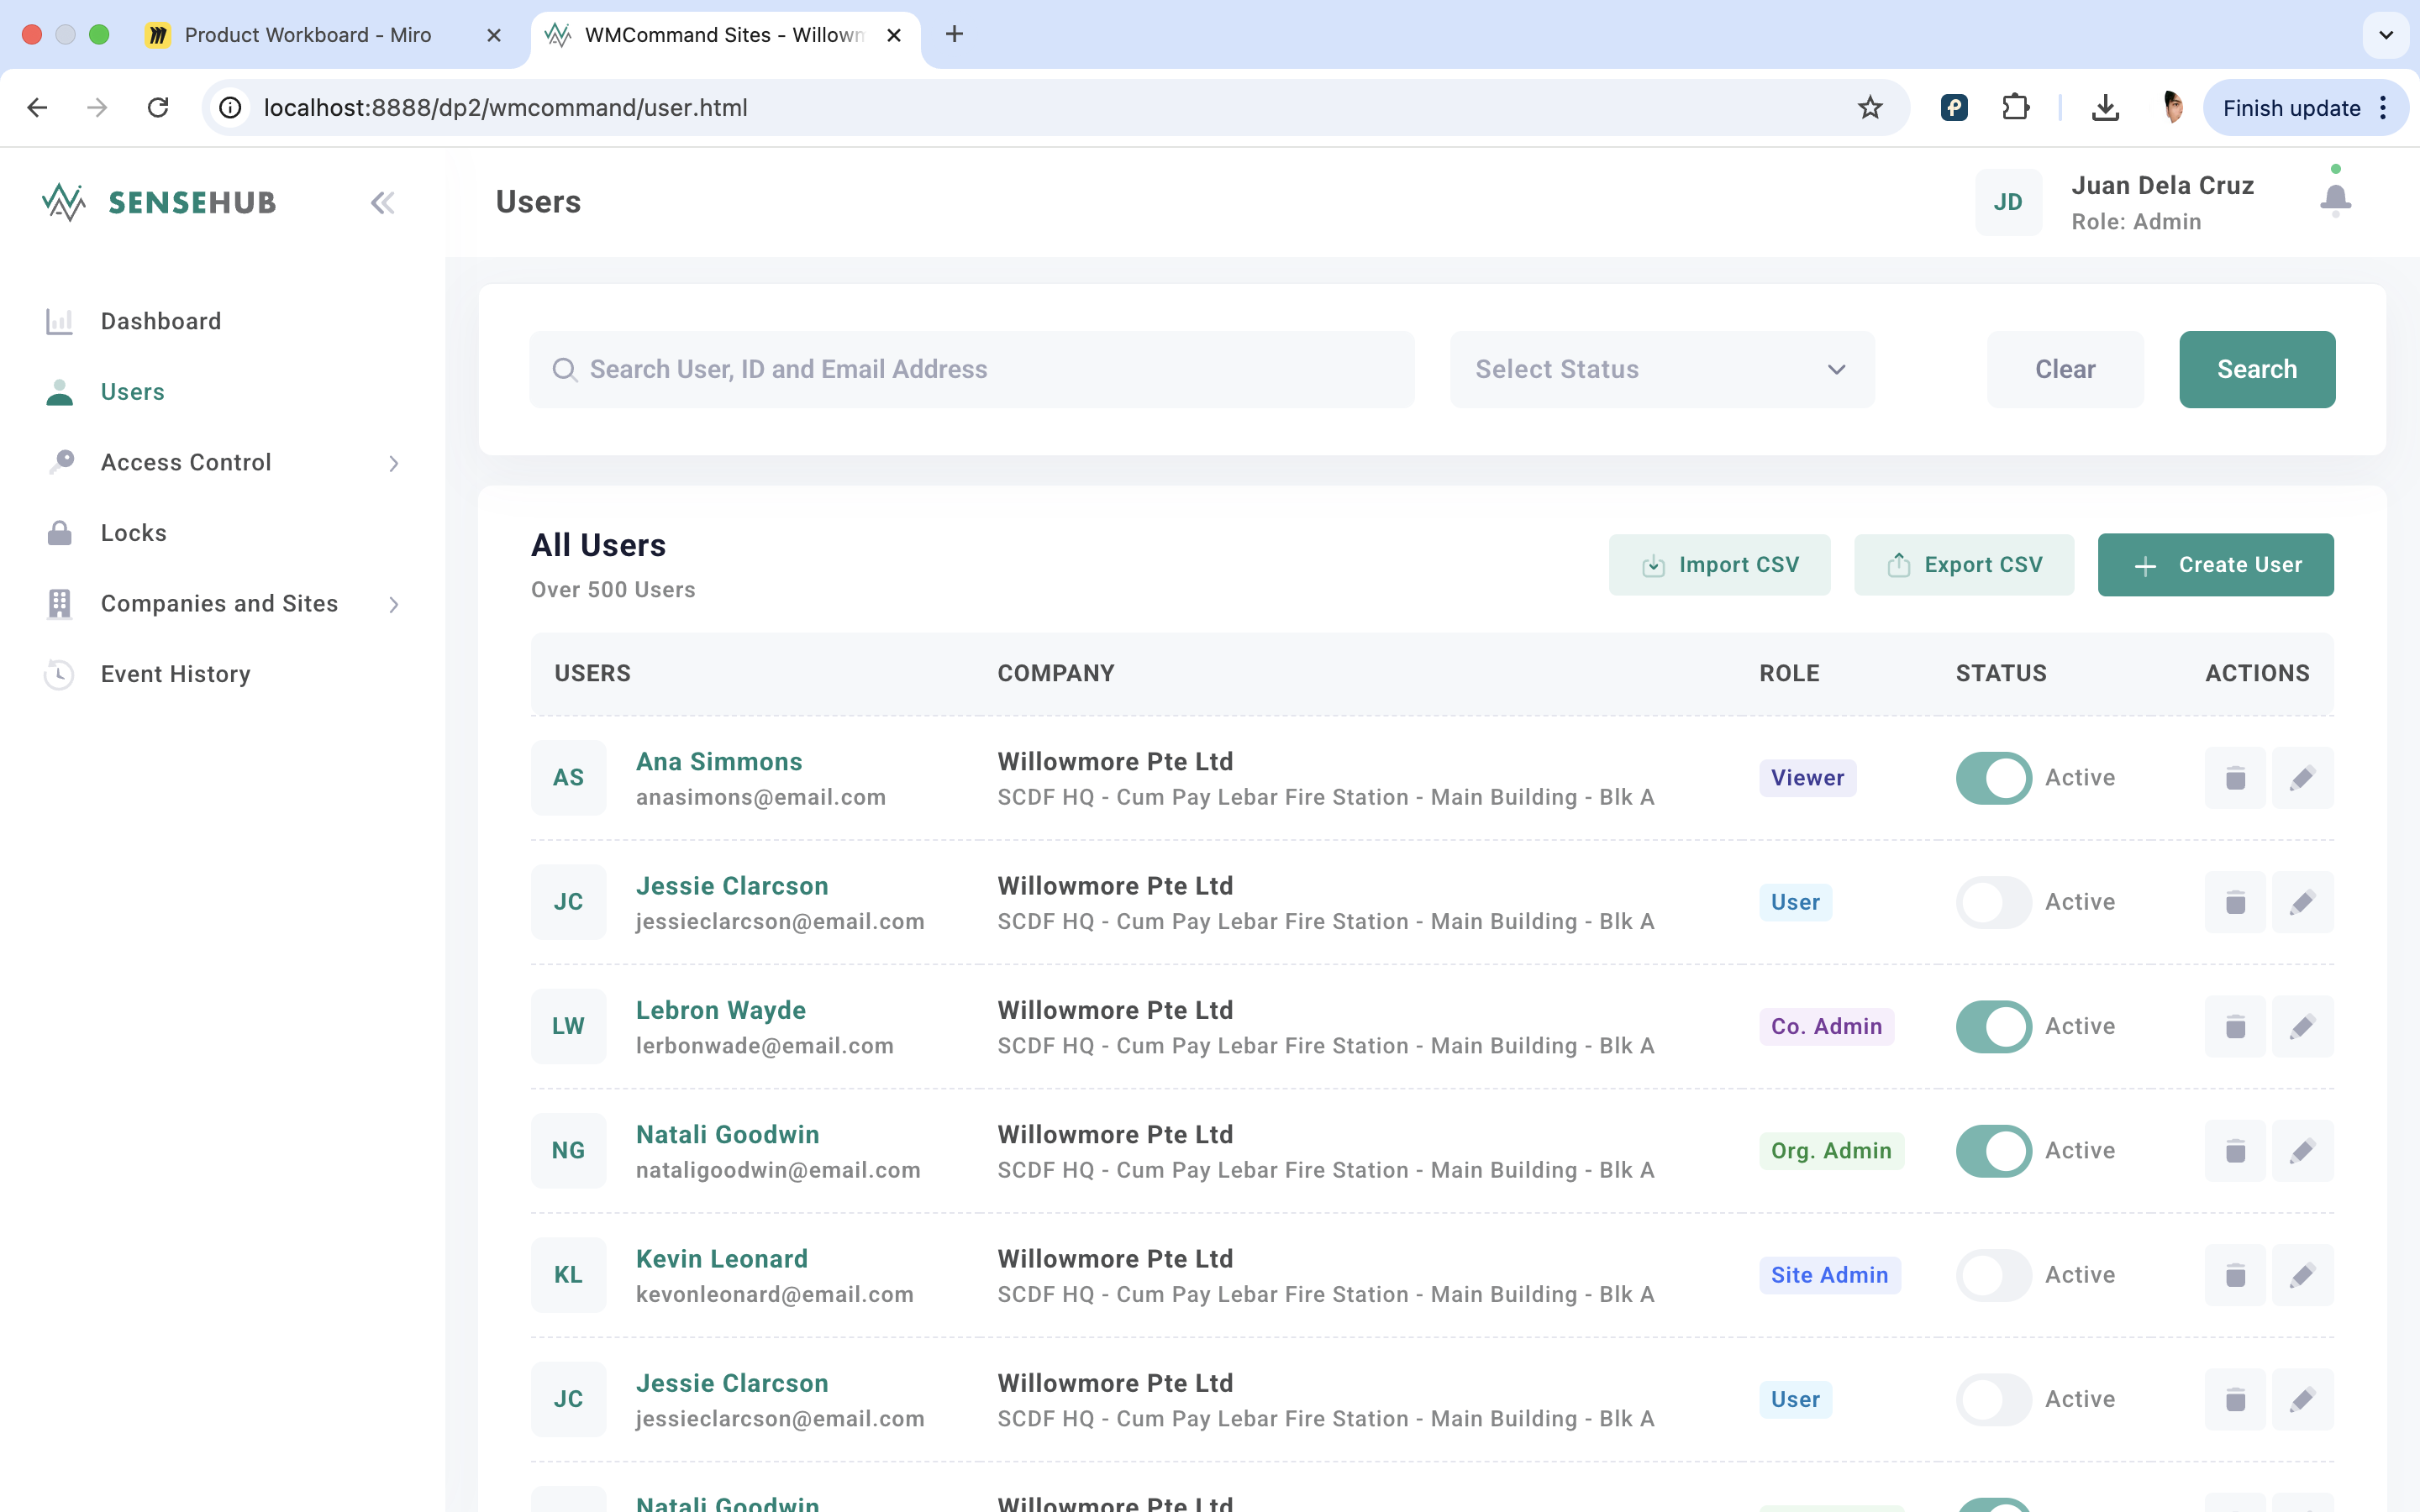Expand Companies and Sites submenu
The height and width of the screenshot is (1512, 2420).
point(393,604)
